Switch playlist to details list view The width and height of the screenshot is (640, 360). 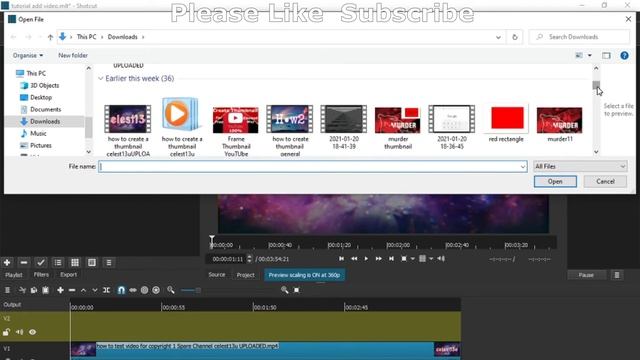point(58,262)
